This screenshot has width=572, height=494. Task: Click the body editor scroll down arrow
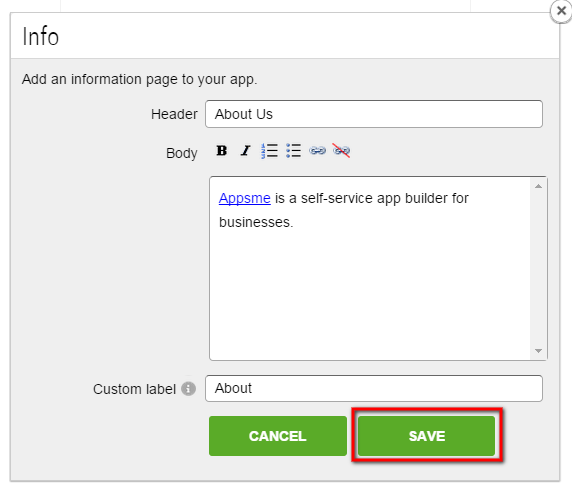tap(538, 351)
